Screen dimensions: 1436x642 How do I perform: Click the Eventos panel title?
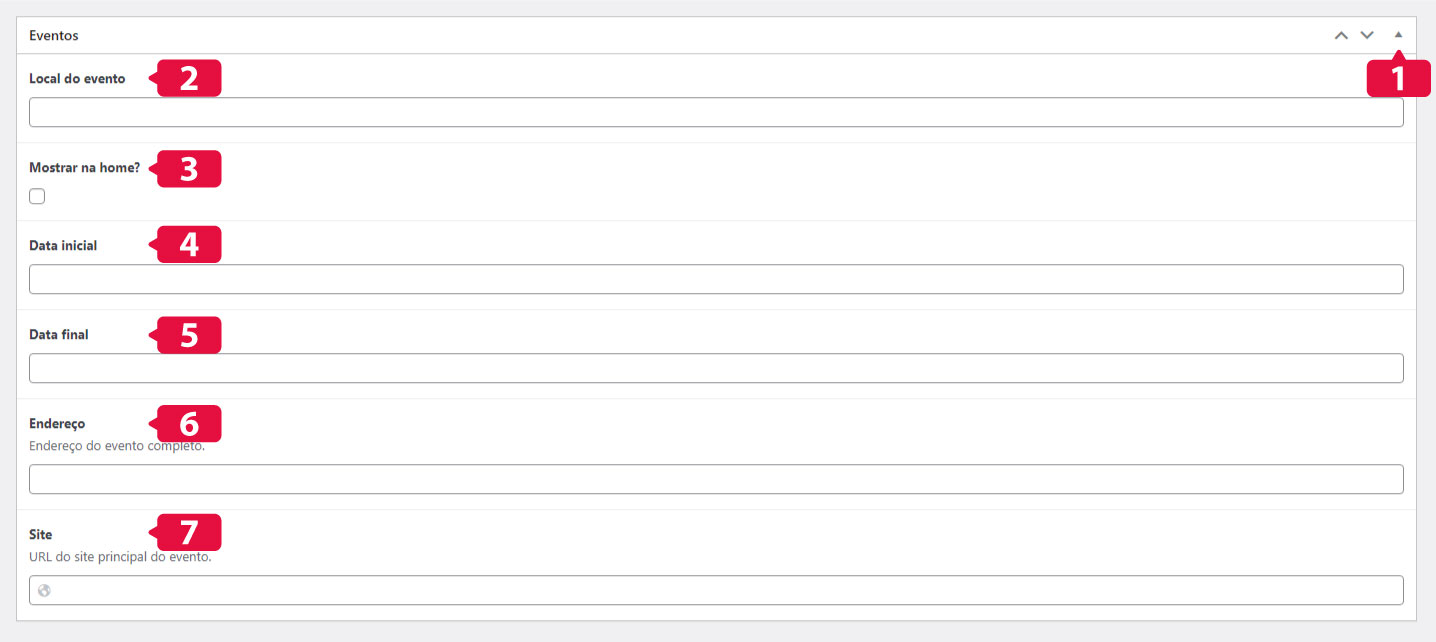pyautogui.click(x=54, y=35)
